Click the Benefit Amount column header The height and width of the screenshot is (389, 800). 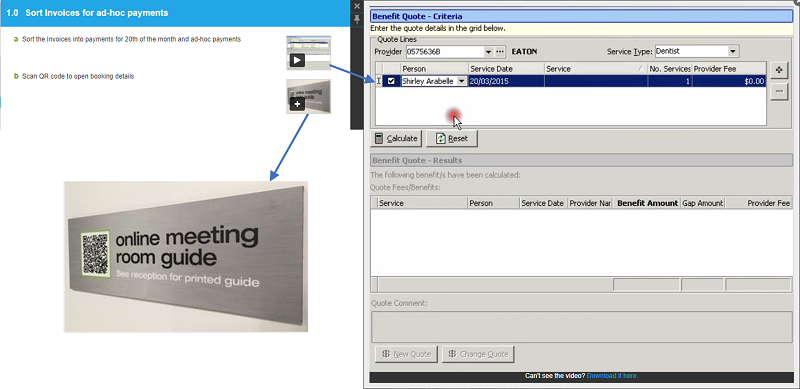[x=647, y=203]
